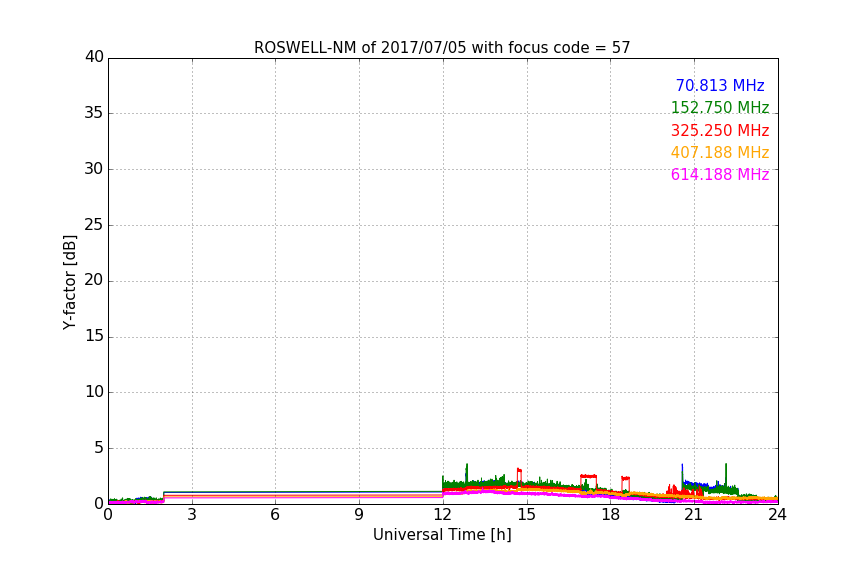This screenshot has height=576, width=864.
Task: Click the y-axis tick label 15
Action: pos(94,336)
